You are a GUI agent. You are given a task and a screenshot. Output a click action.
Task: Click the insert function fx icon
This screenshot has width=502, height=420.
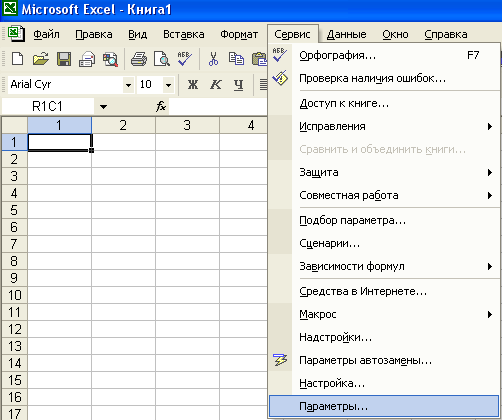point(161,107)
